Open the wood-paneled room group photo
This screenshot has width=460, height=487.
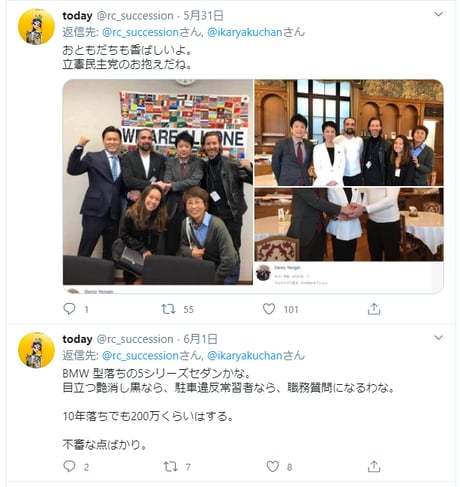coord(349,133)
